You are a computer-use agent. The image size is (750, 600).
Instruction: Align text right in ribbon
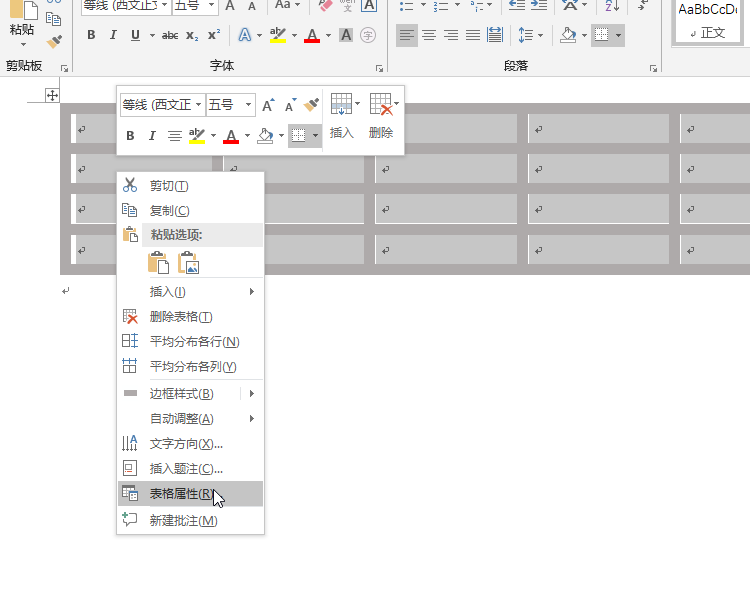tap(451, 35)
